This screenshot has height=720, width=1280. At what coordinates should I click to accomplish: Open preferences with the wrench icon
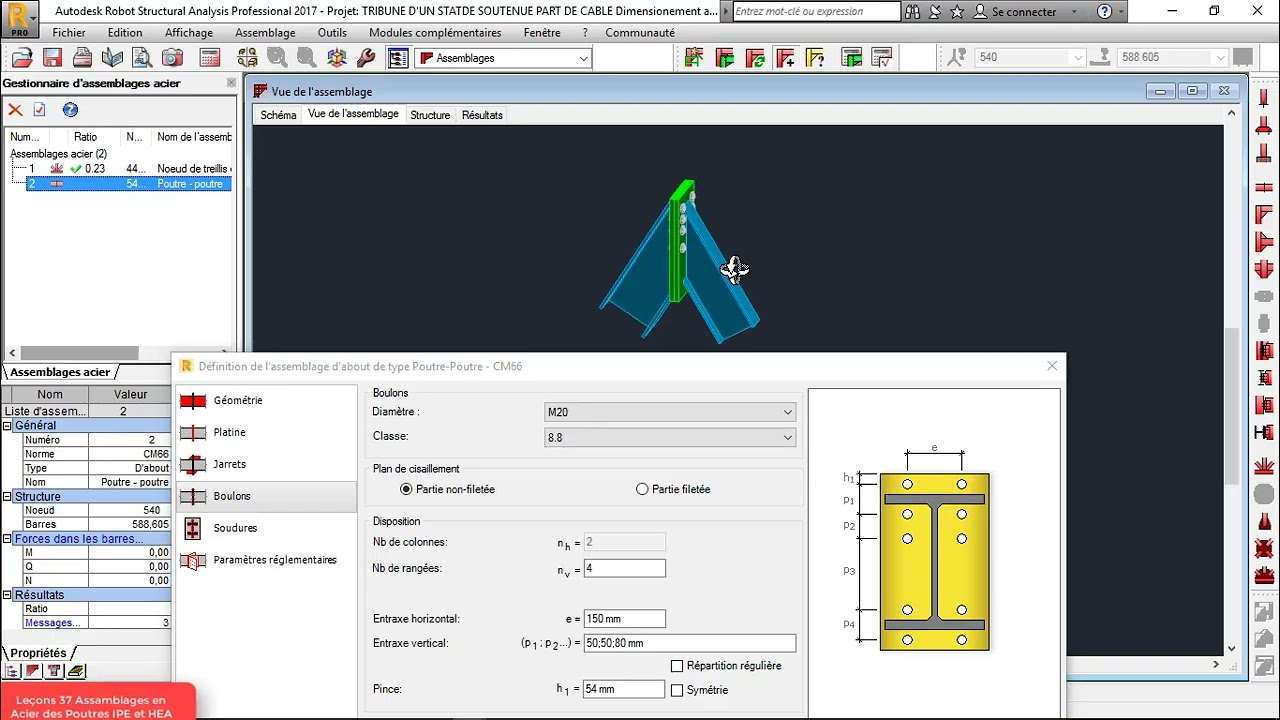pyautogui.click(x=366, y=58)
